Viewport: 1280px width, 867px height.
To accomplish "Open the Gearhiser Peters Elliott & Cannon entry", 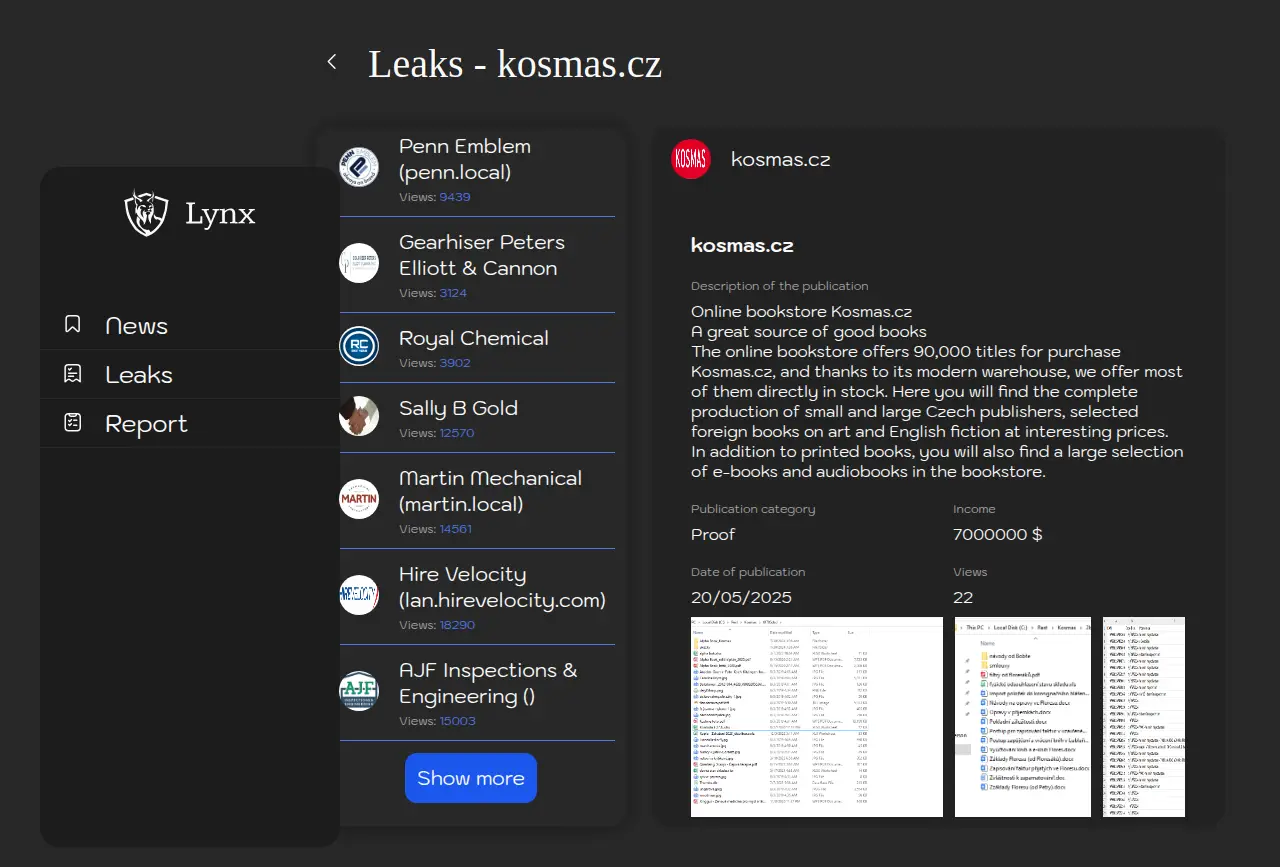I will tap(481, 255).
